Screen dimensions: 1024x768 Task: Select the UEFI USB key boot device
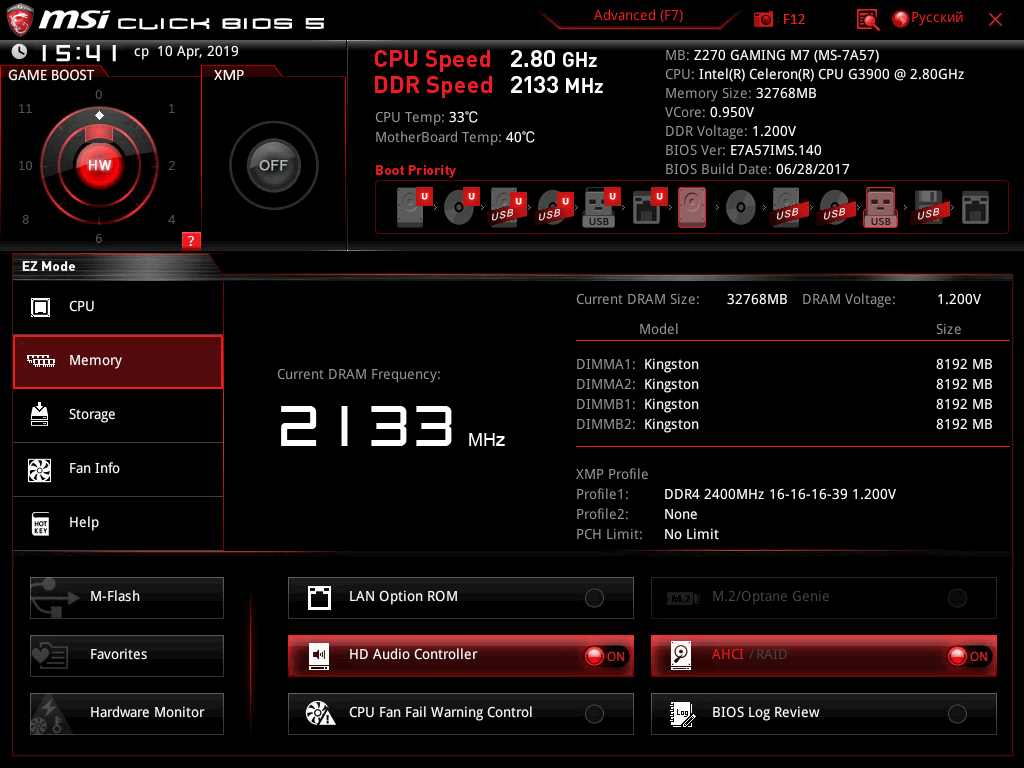pos(601,208)
